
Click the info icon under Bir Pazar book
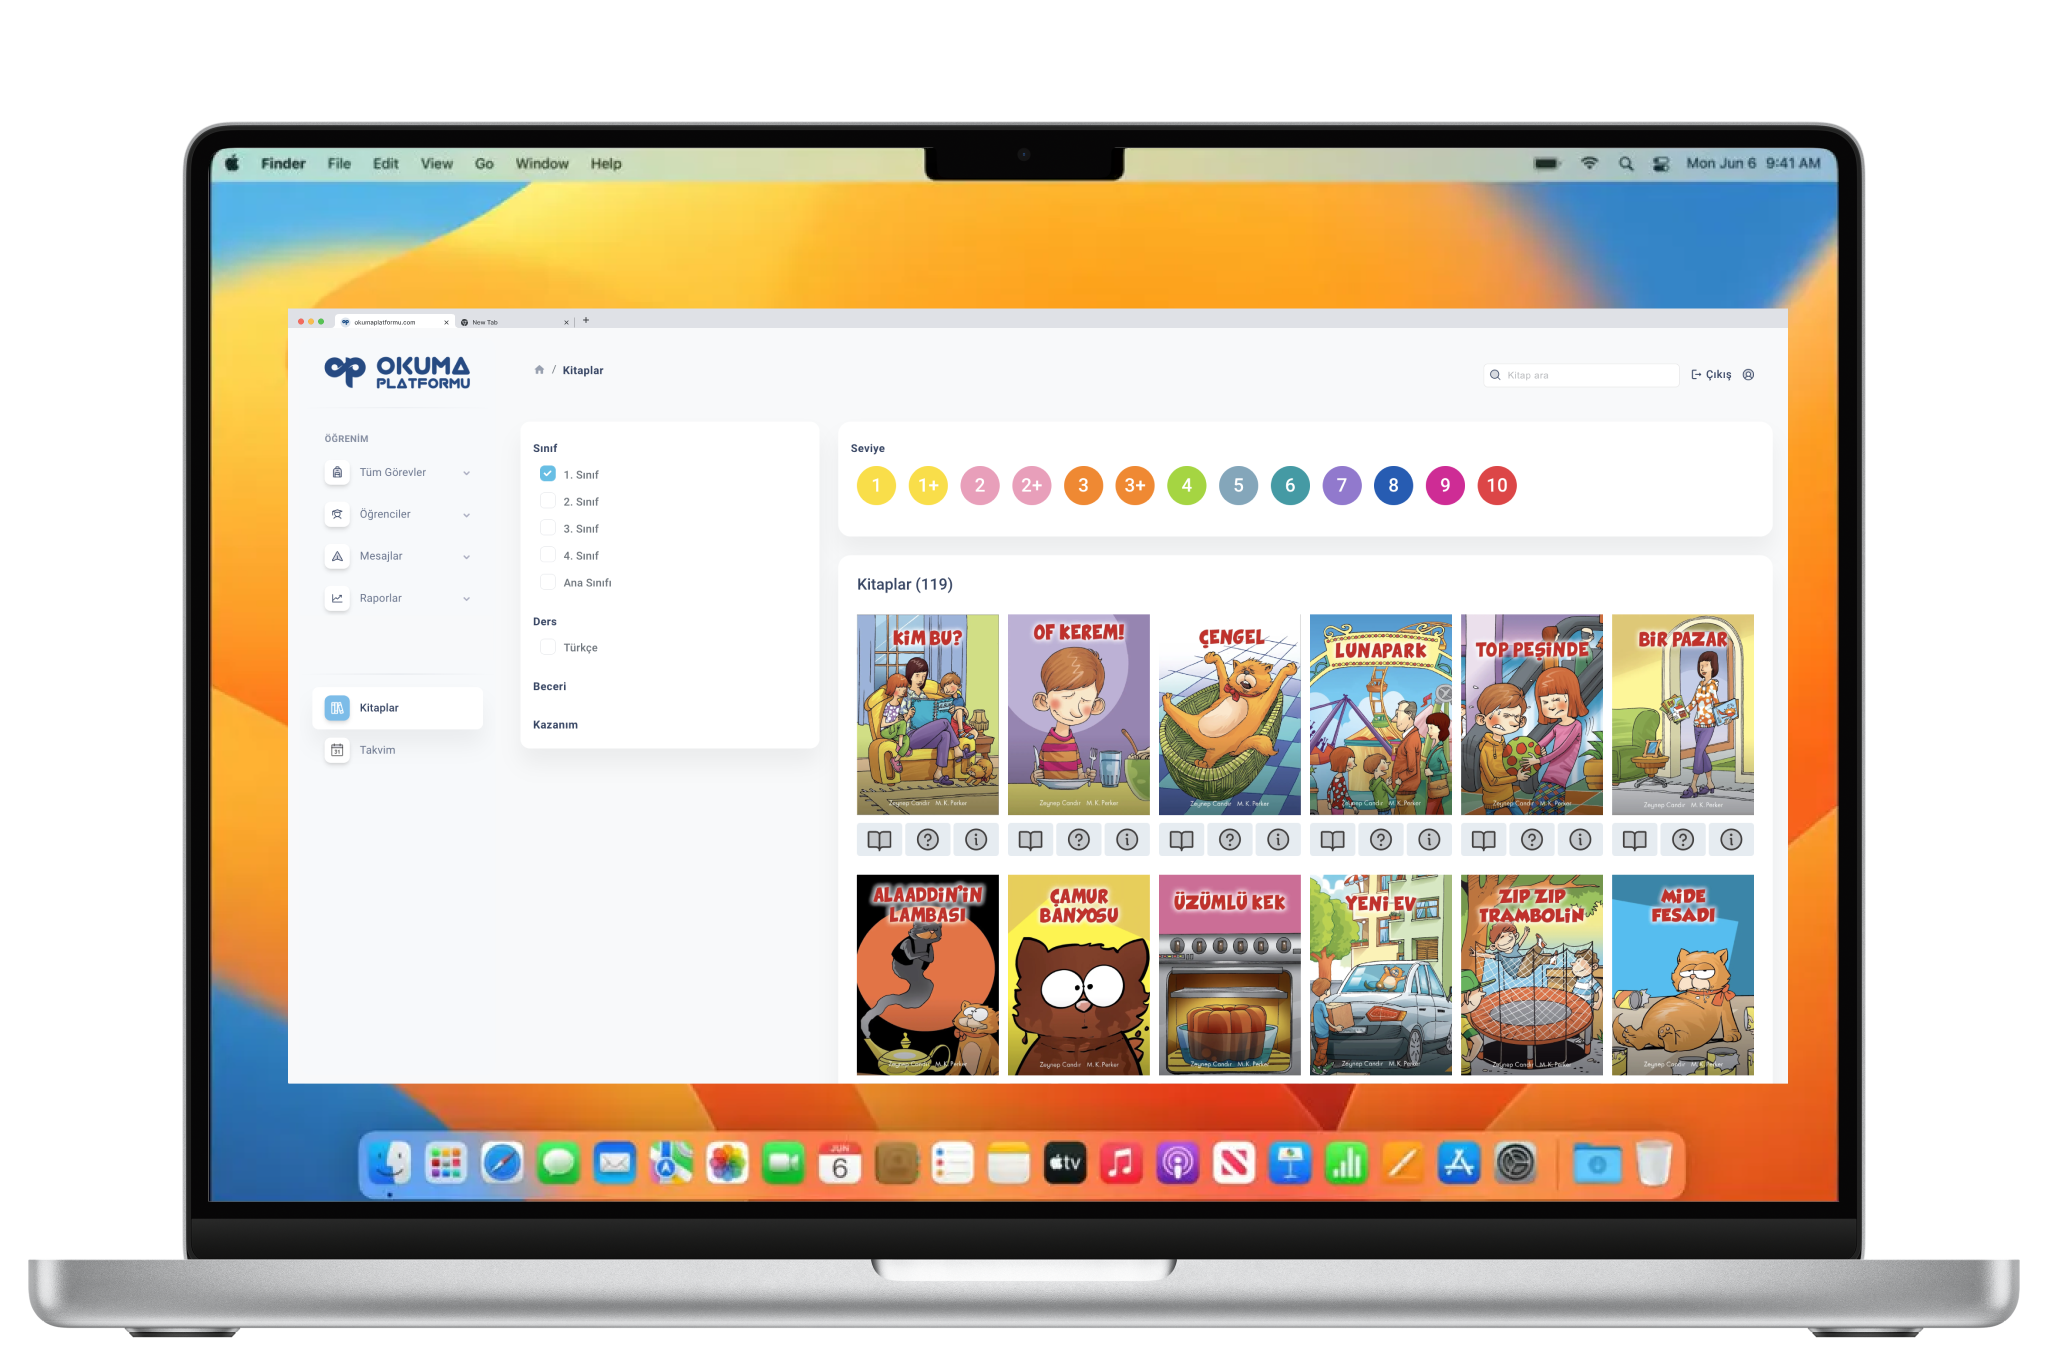(x=1731, y=840)
